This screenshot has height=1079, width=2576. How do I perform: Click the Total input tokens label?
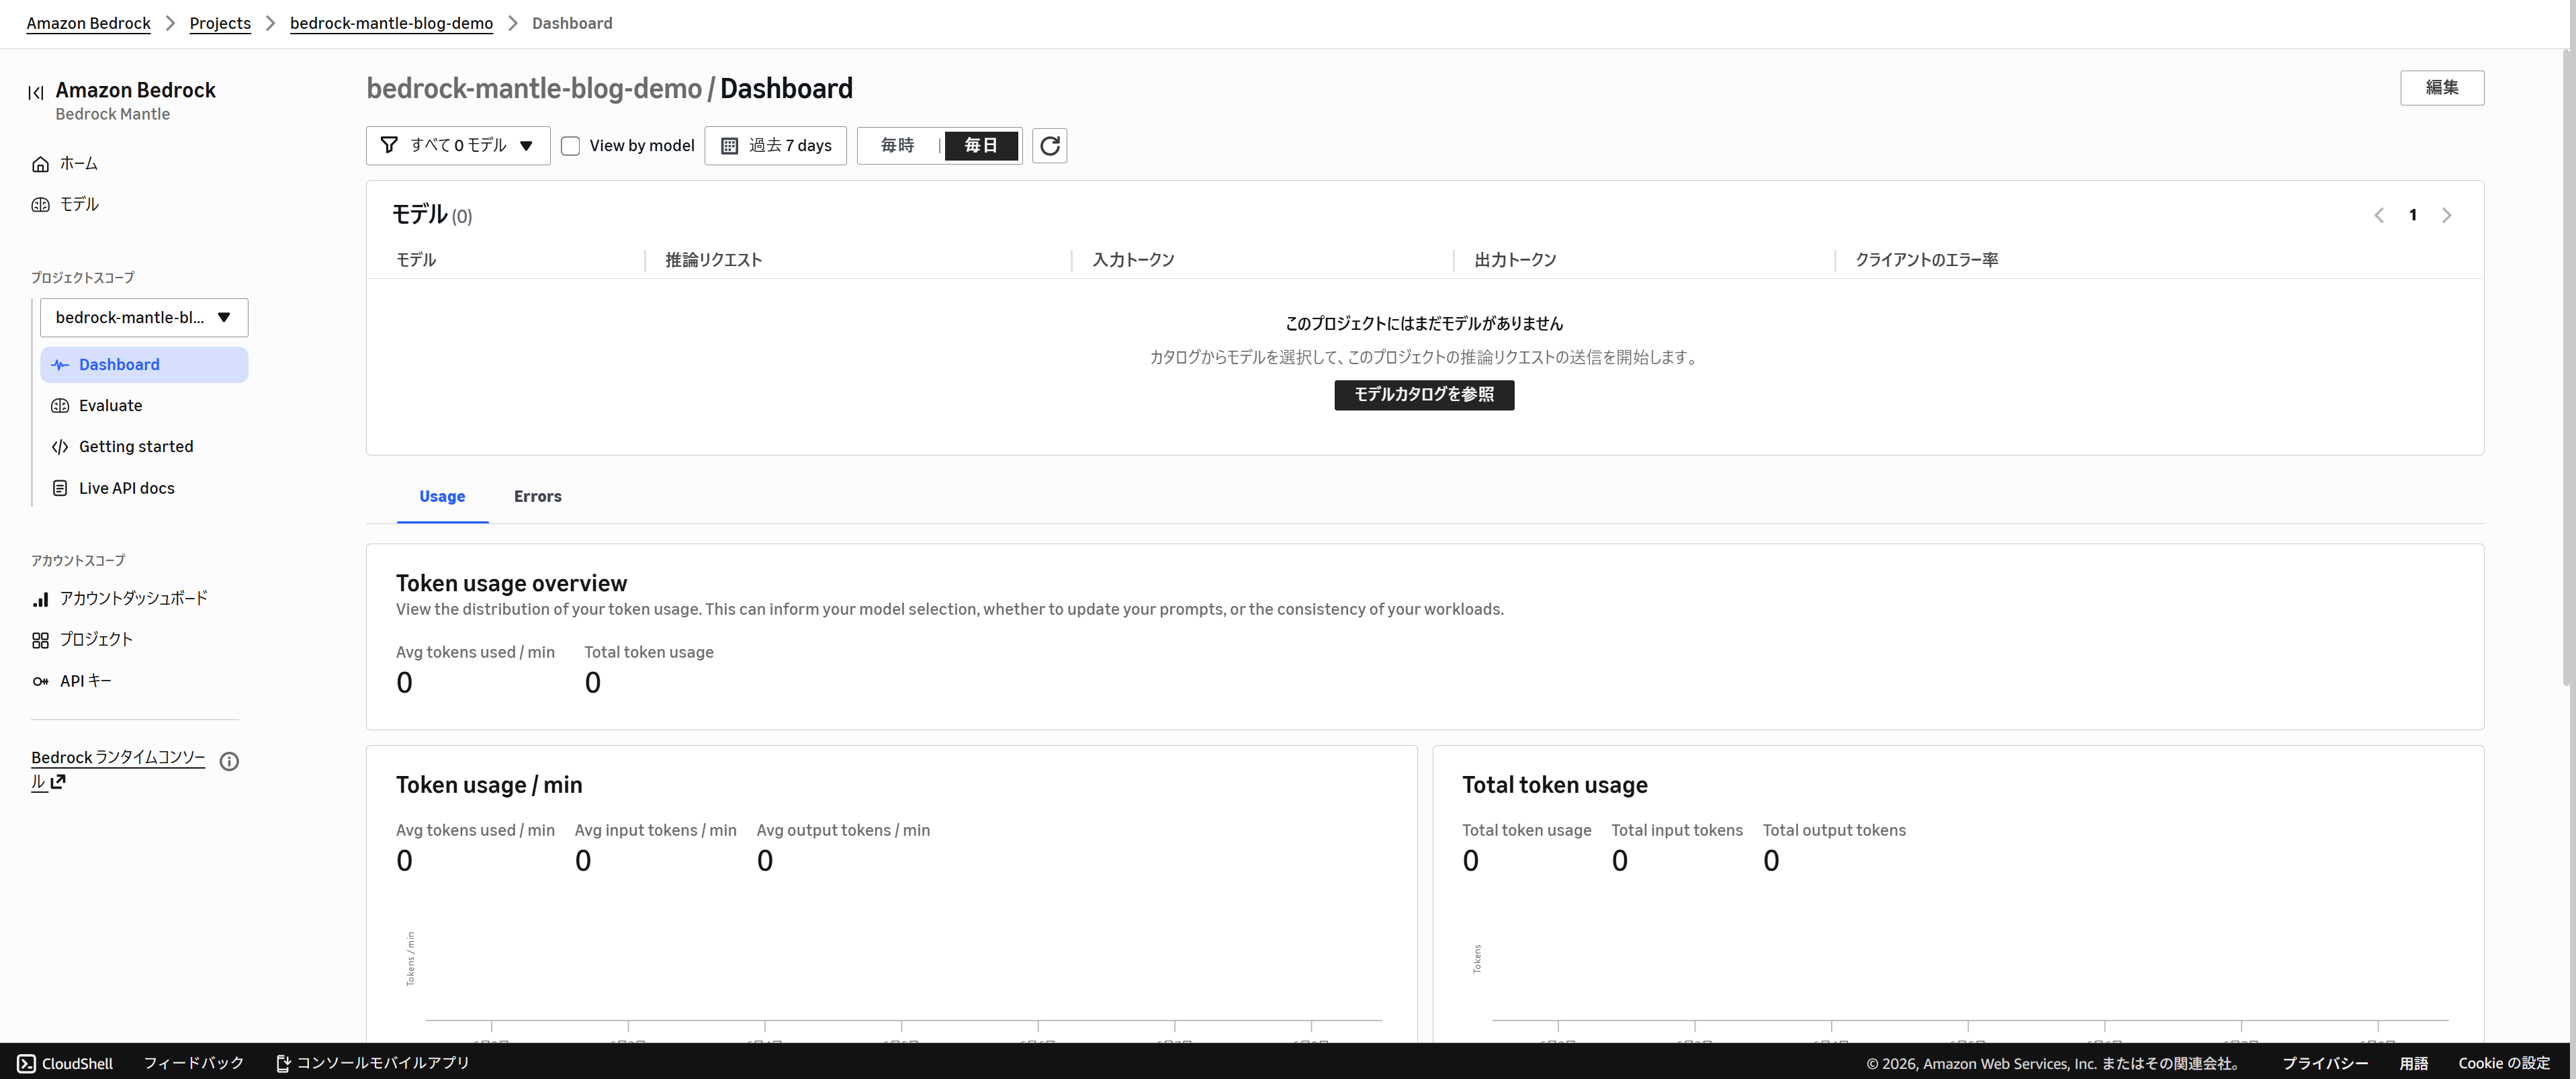pyautogui.click(x=1677, y=830)
